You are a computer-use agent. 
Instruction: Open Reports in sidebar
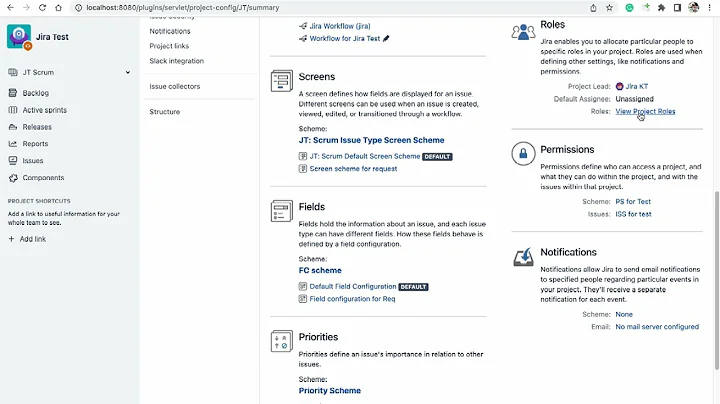(x=35, y=144)
